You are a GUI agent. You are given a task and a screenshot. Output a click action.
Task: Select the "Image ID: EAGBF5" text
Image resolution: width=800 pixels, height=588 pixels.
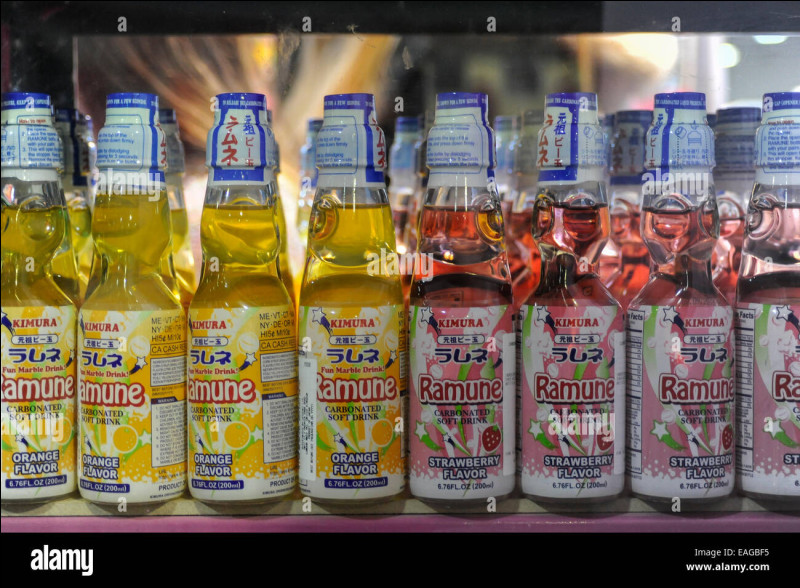coord(731,552)
